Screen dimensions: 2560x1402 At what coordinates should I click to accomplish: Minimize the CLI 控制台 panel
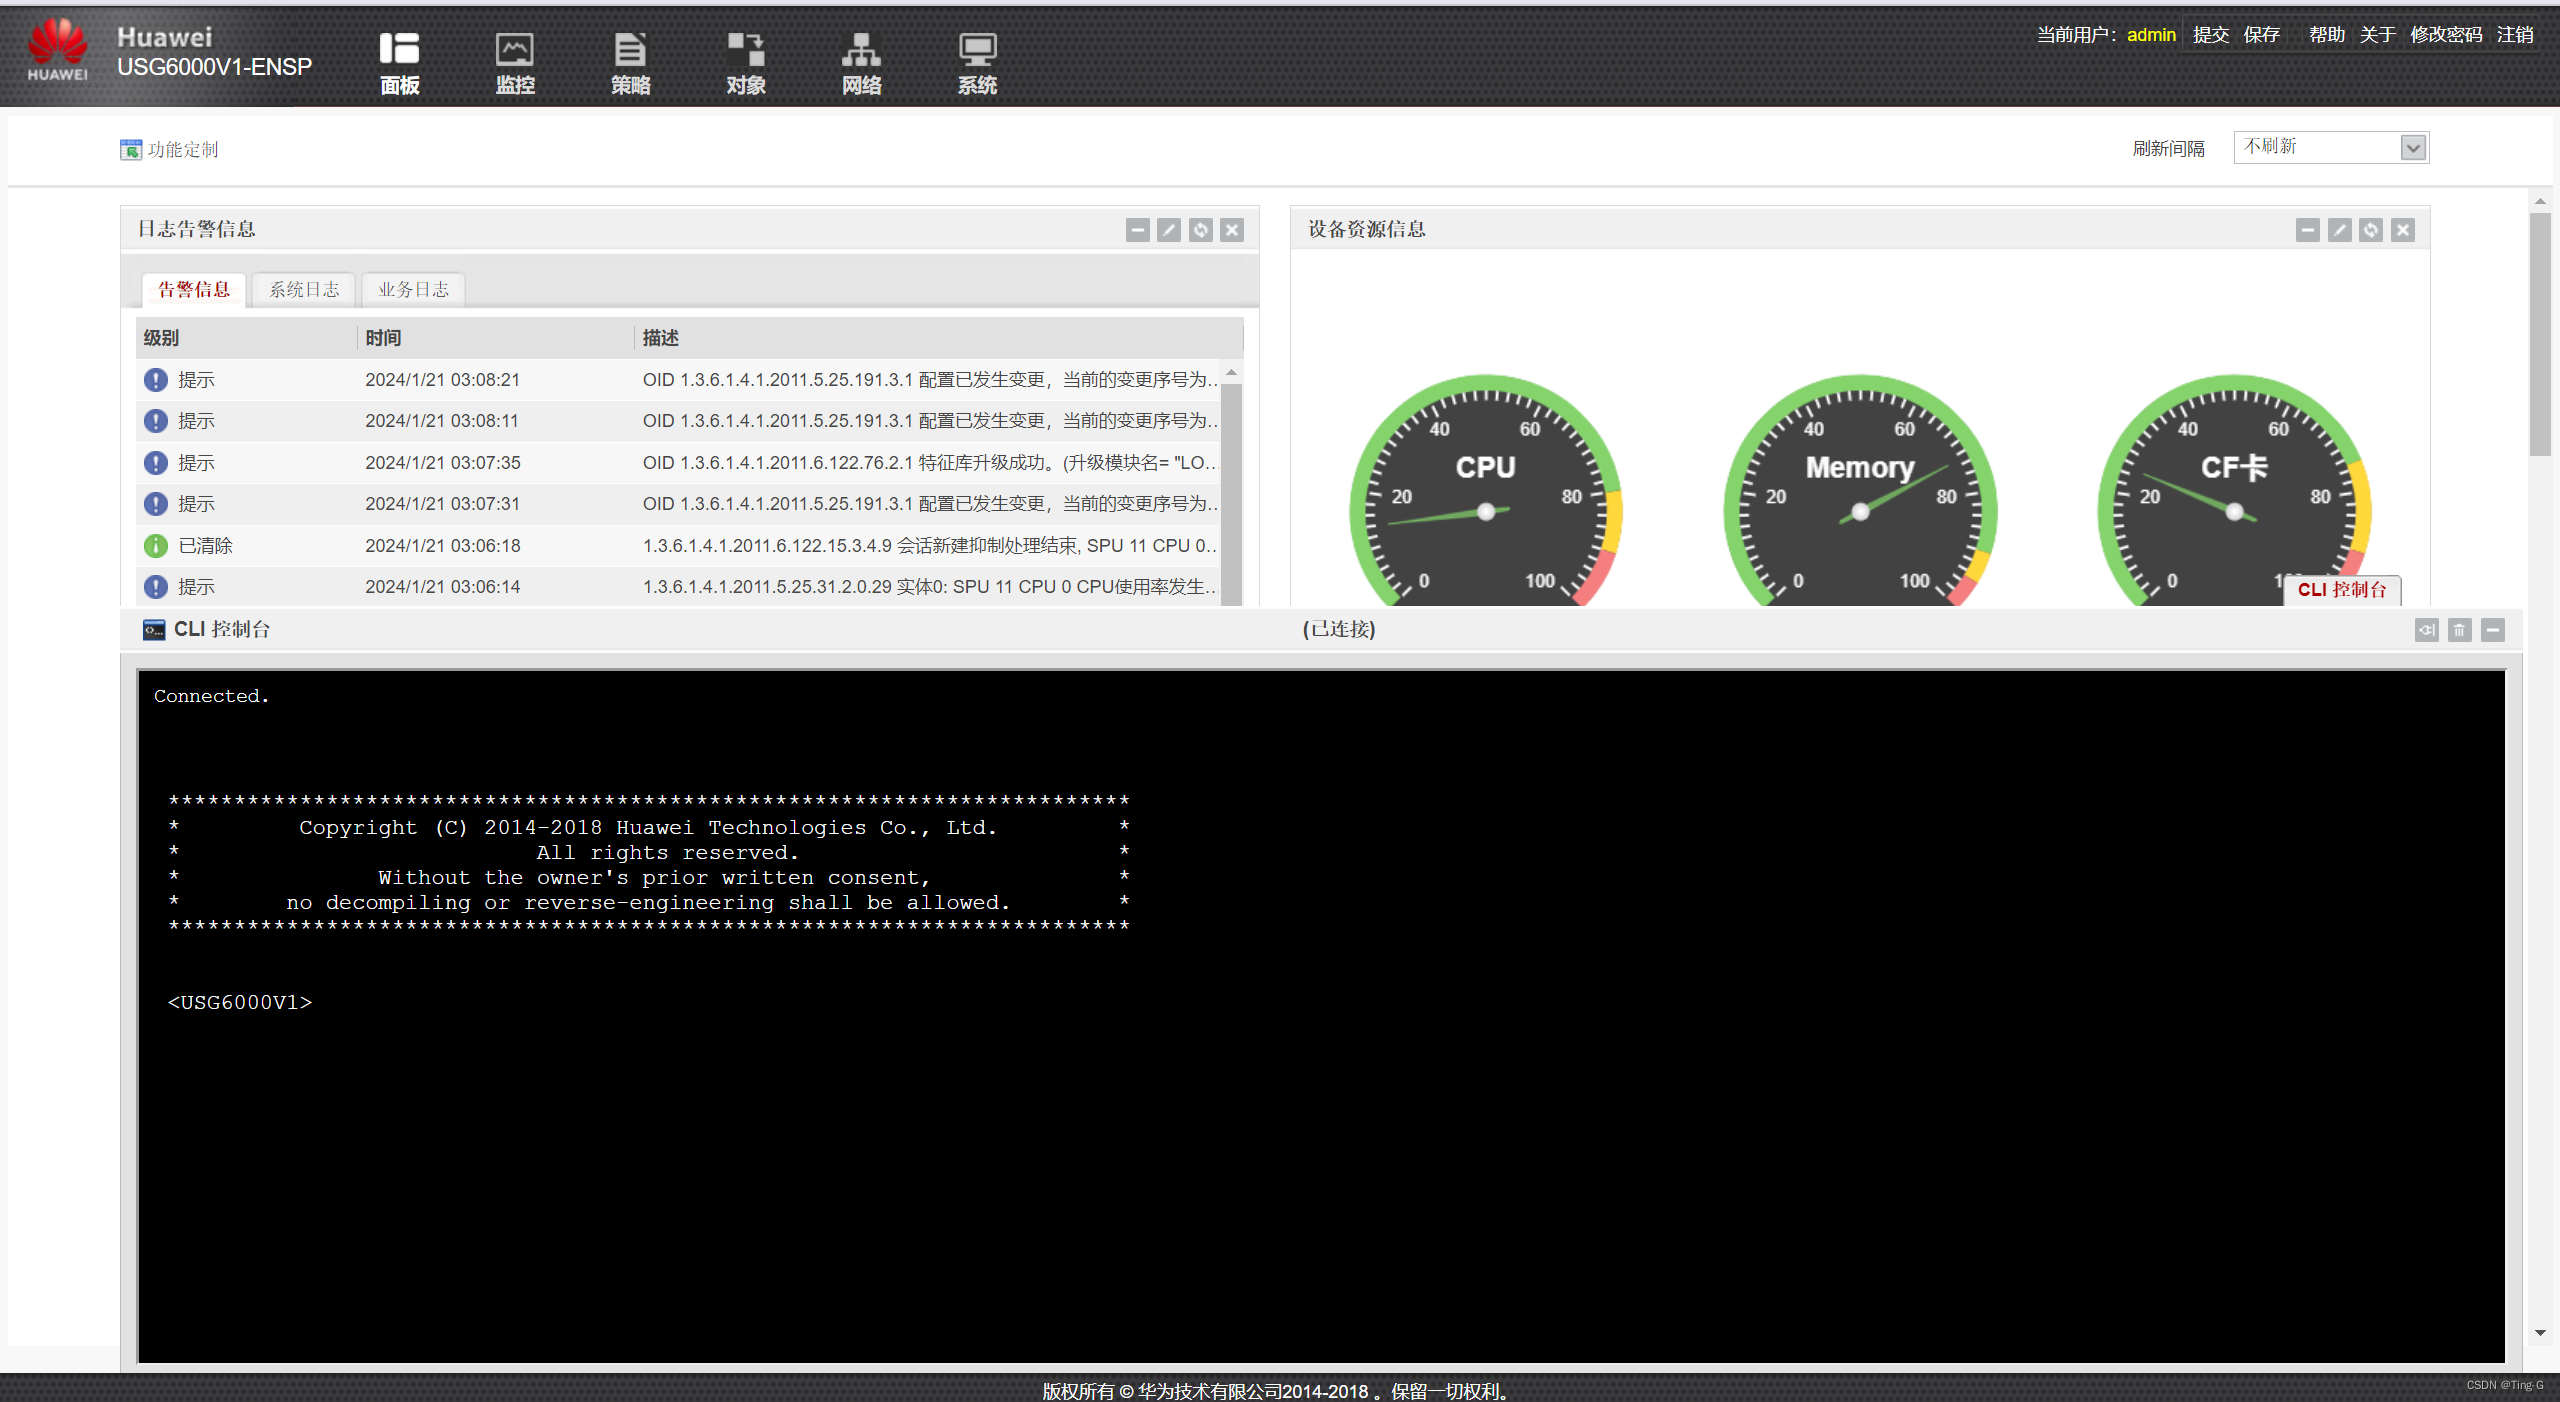pos(2493,630)
